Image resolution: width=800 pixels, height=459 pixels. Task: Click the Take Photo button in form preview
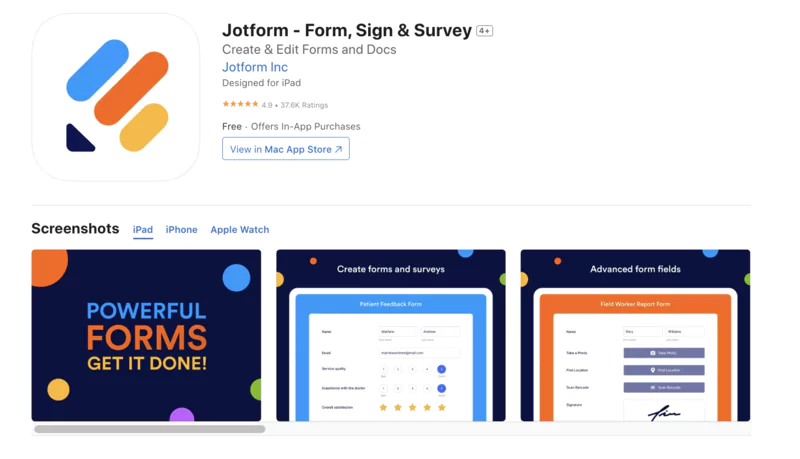click(x=664, y=353)
